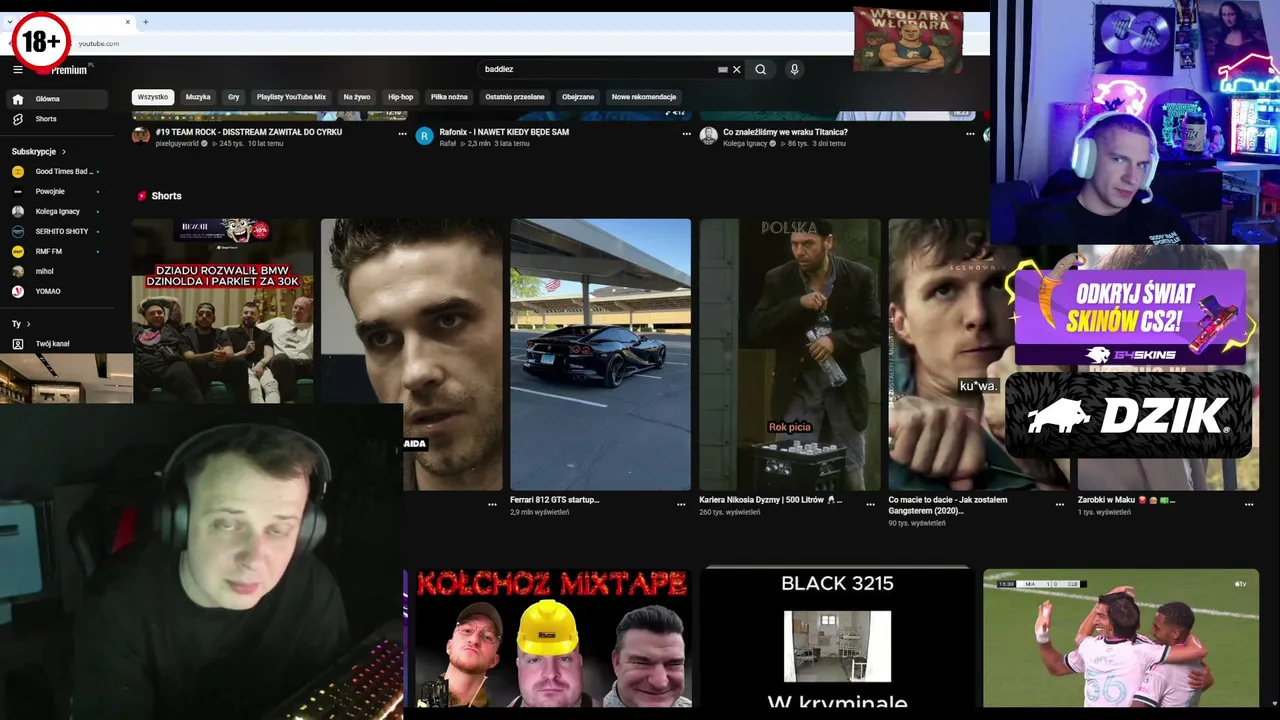
Task: Open Kariera Nikosia Dyzmy short title
Action: click(x=770, y=500)
